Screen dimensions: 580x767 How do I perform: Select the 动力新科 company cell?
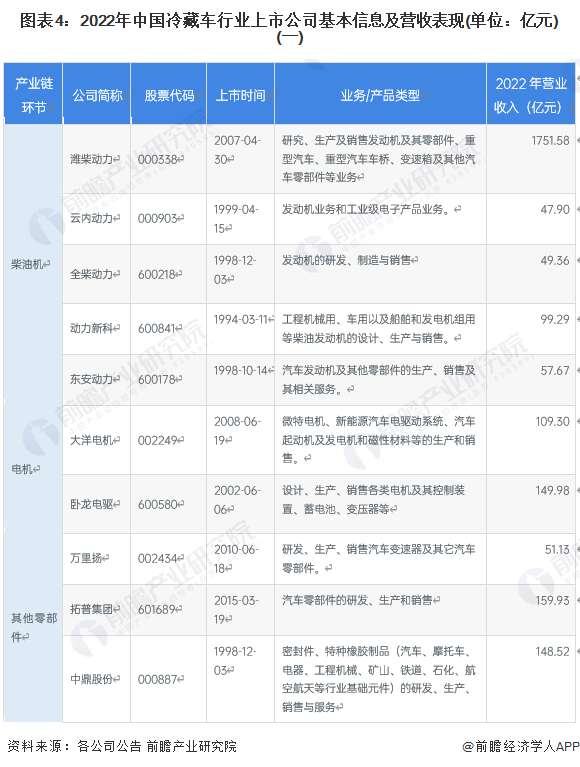coord(94,328)
